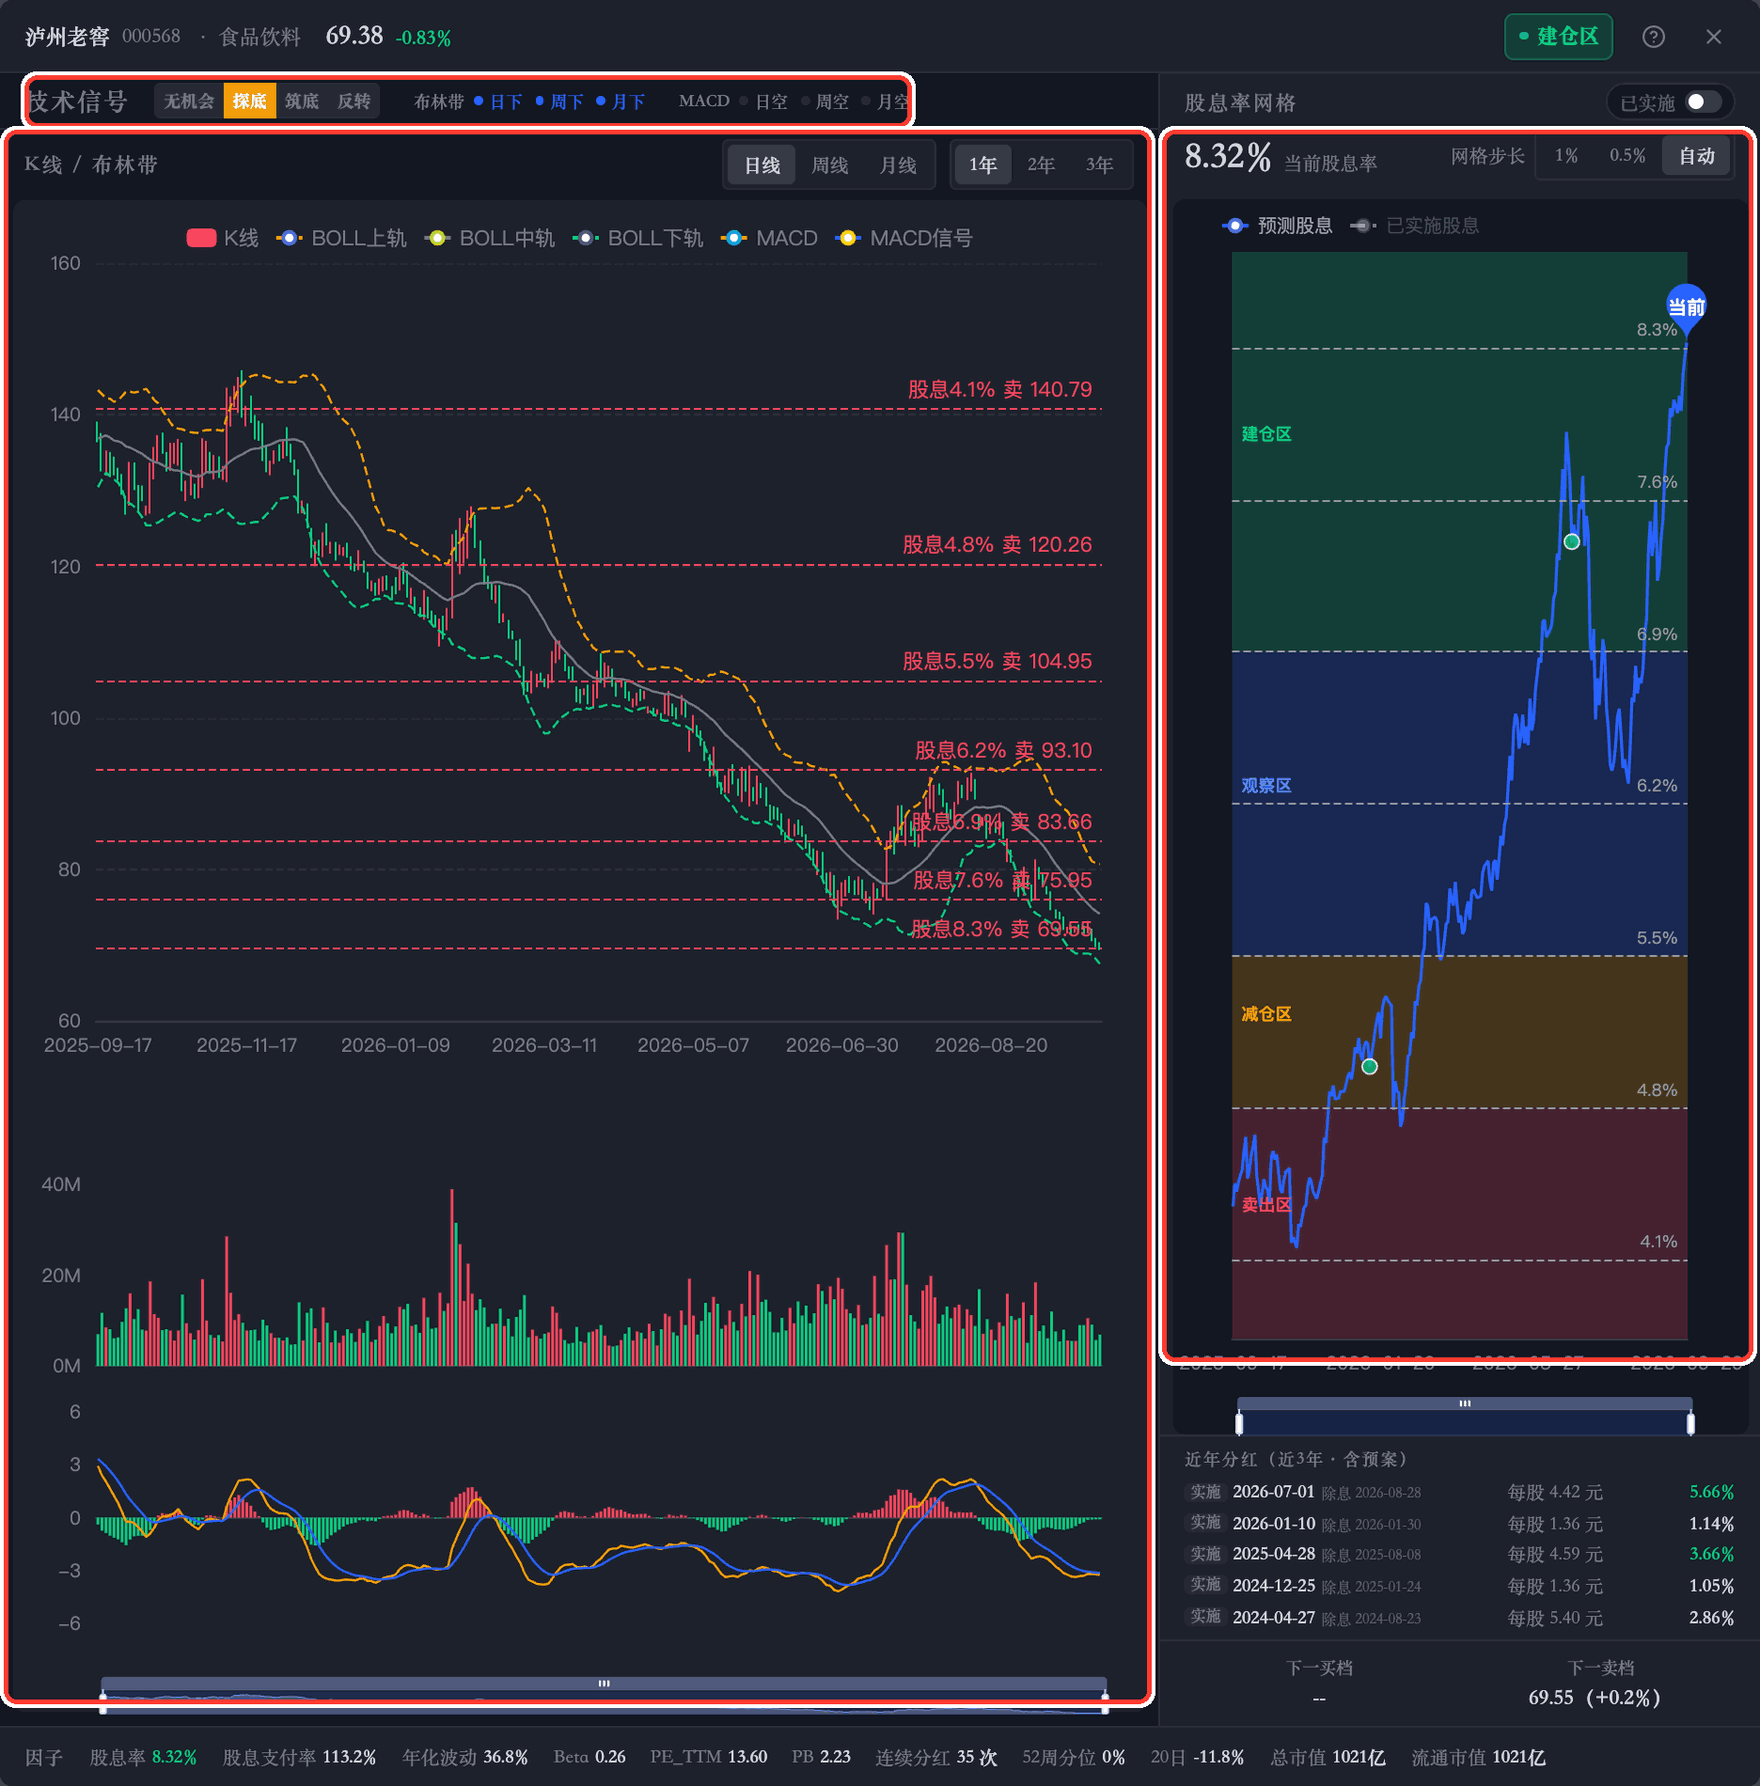Switch K-line chart to 月线
1760x1786 pixels.
(x=897, y=165)
